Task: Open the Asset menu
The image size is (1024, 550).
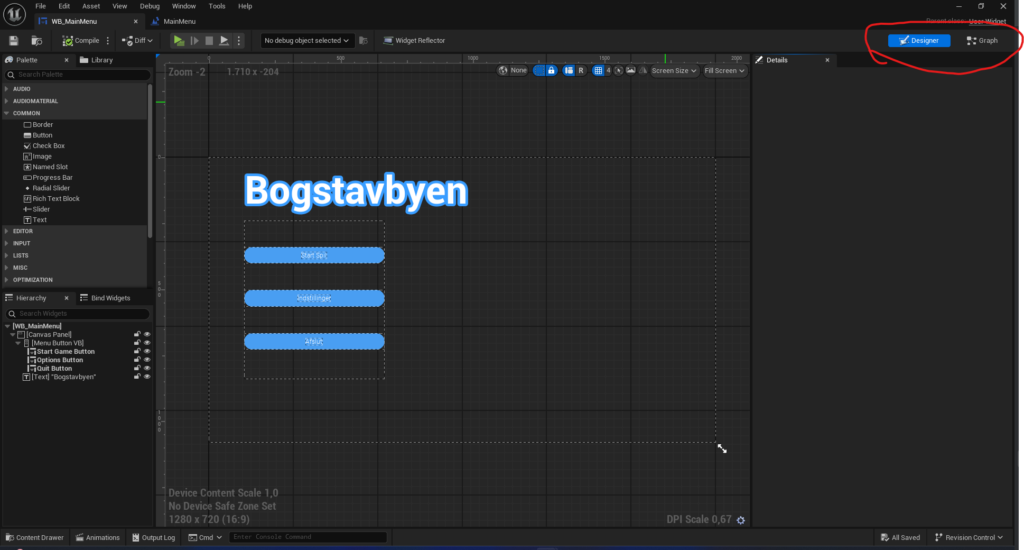Action: 91,6
